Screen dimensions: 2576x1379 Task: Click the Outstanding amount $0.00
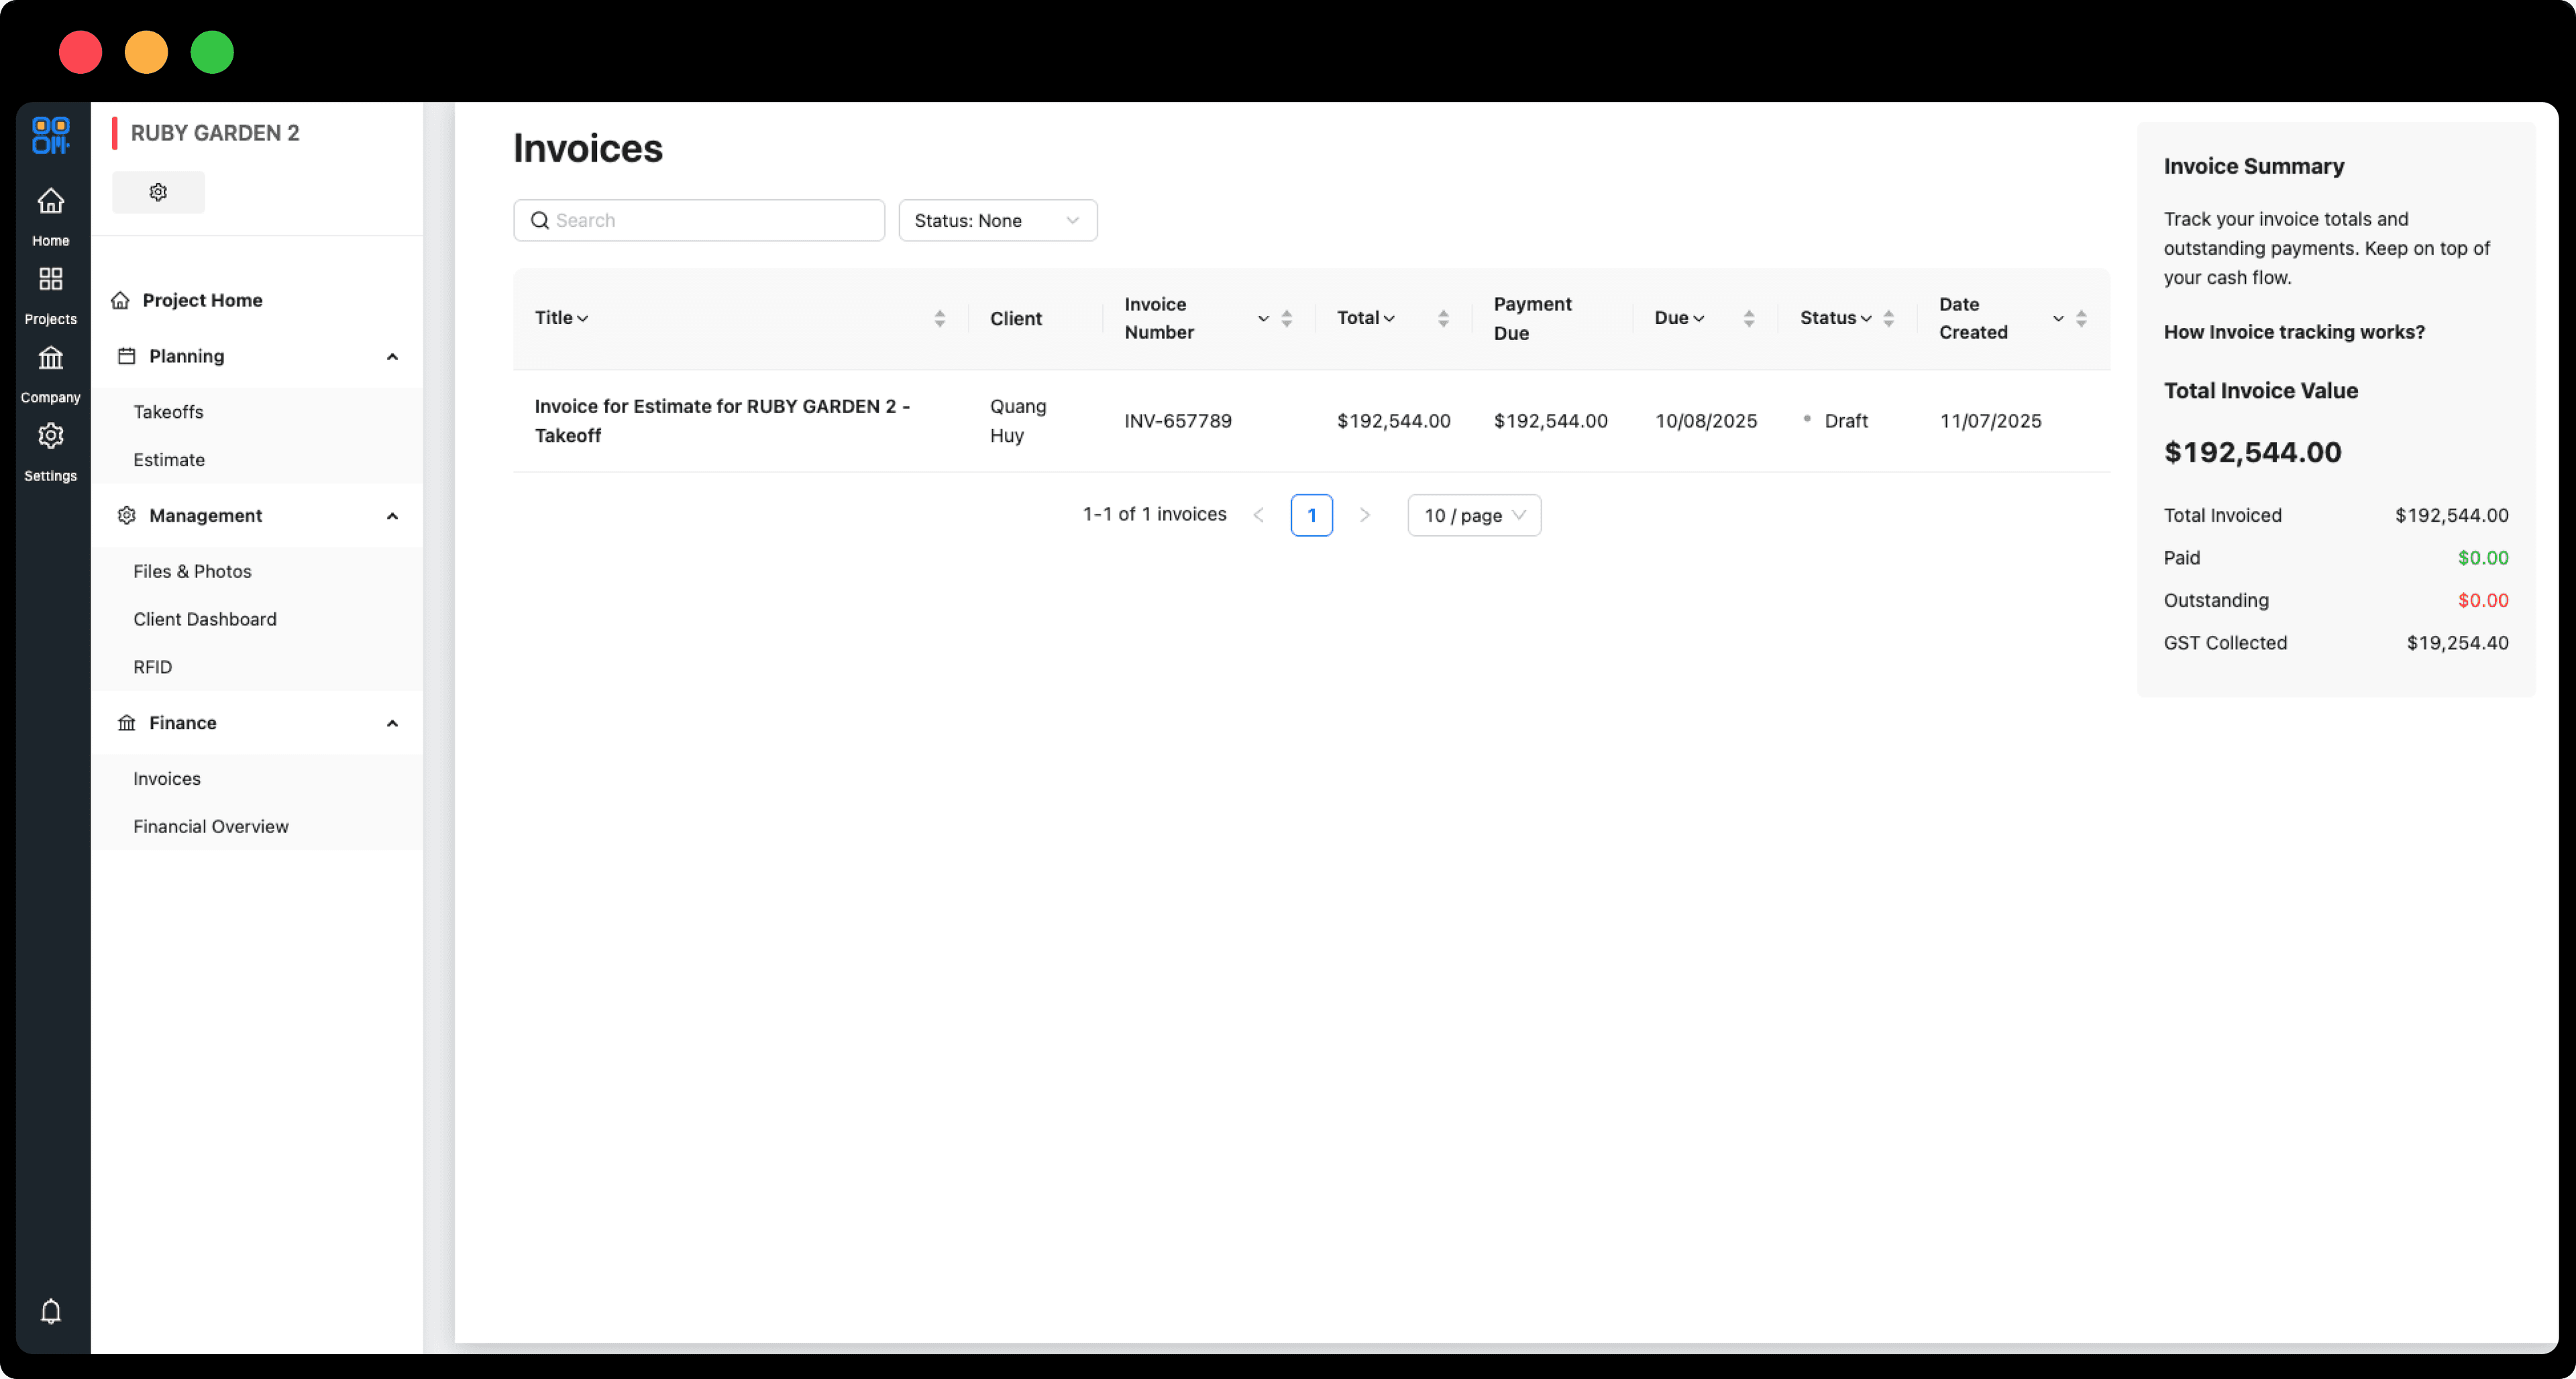coord(2483,600)
